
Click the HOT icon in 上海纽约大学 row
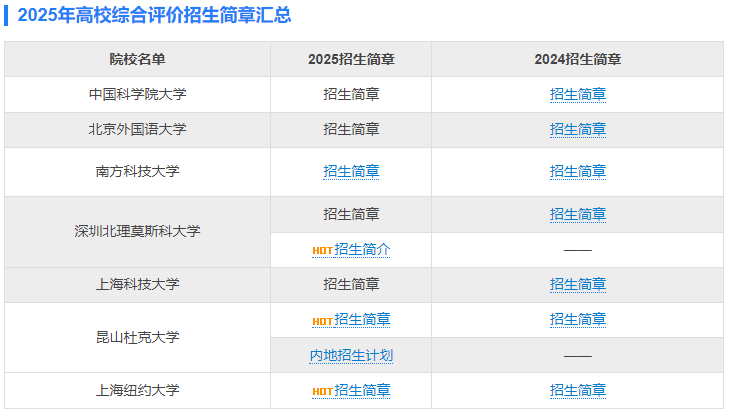click(322, 392)
